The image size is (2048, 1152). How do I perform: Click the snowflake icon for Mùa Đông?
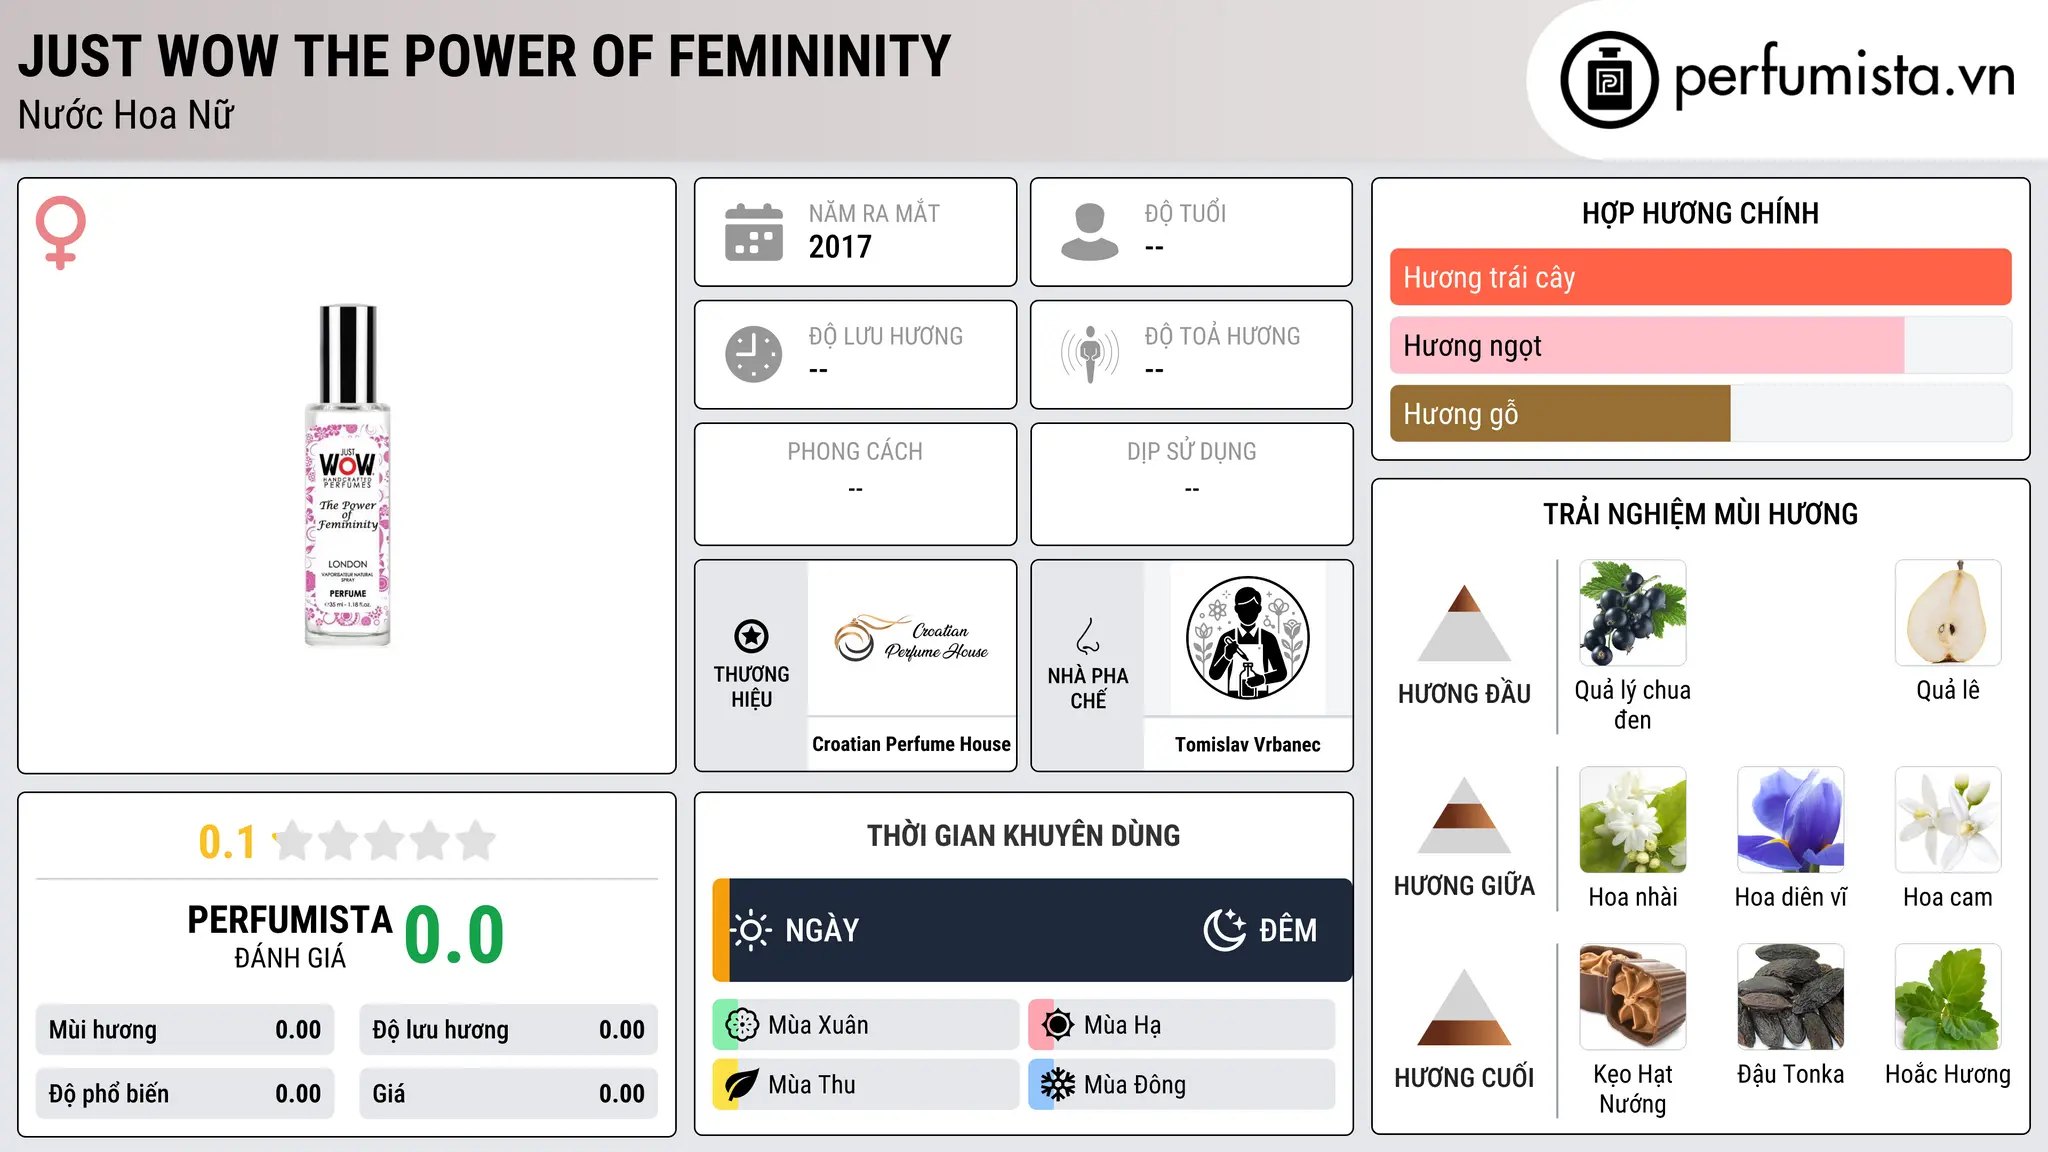[1058, 1085]
